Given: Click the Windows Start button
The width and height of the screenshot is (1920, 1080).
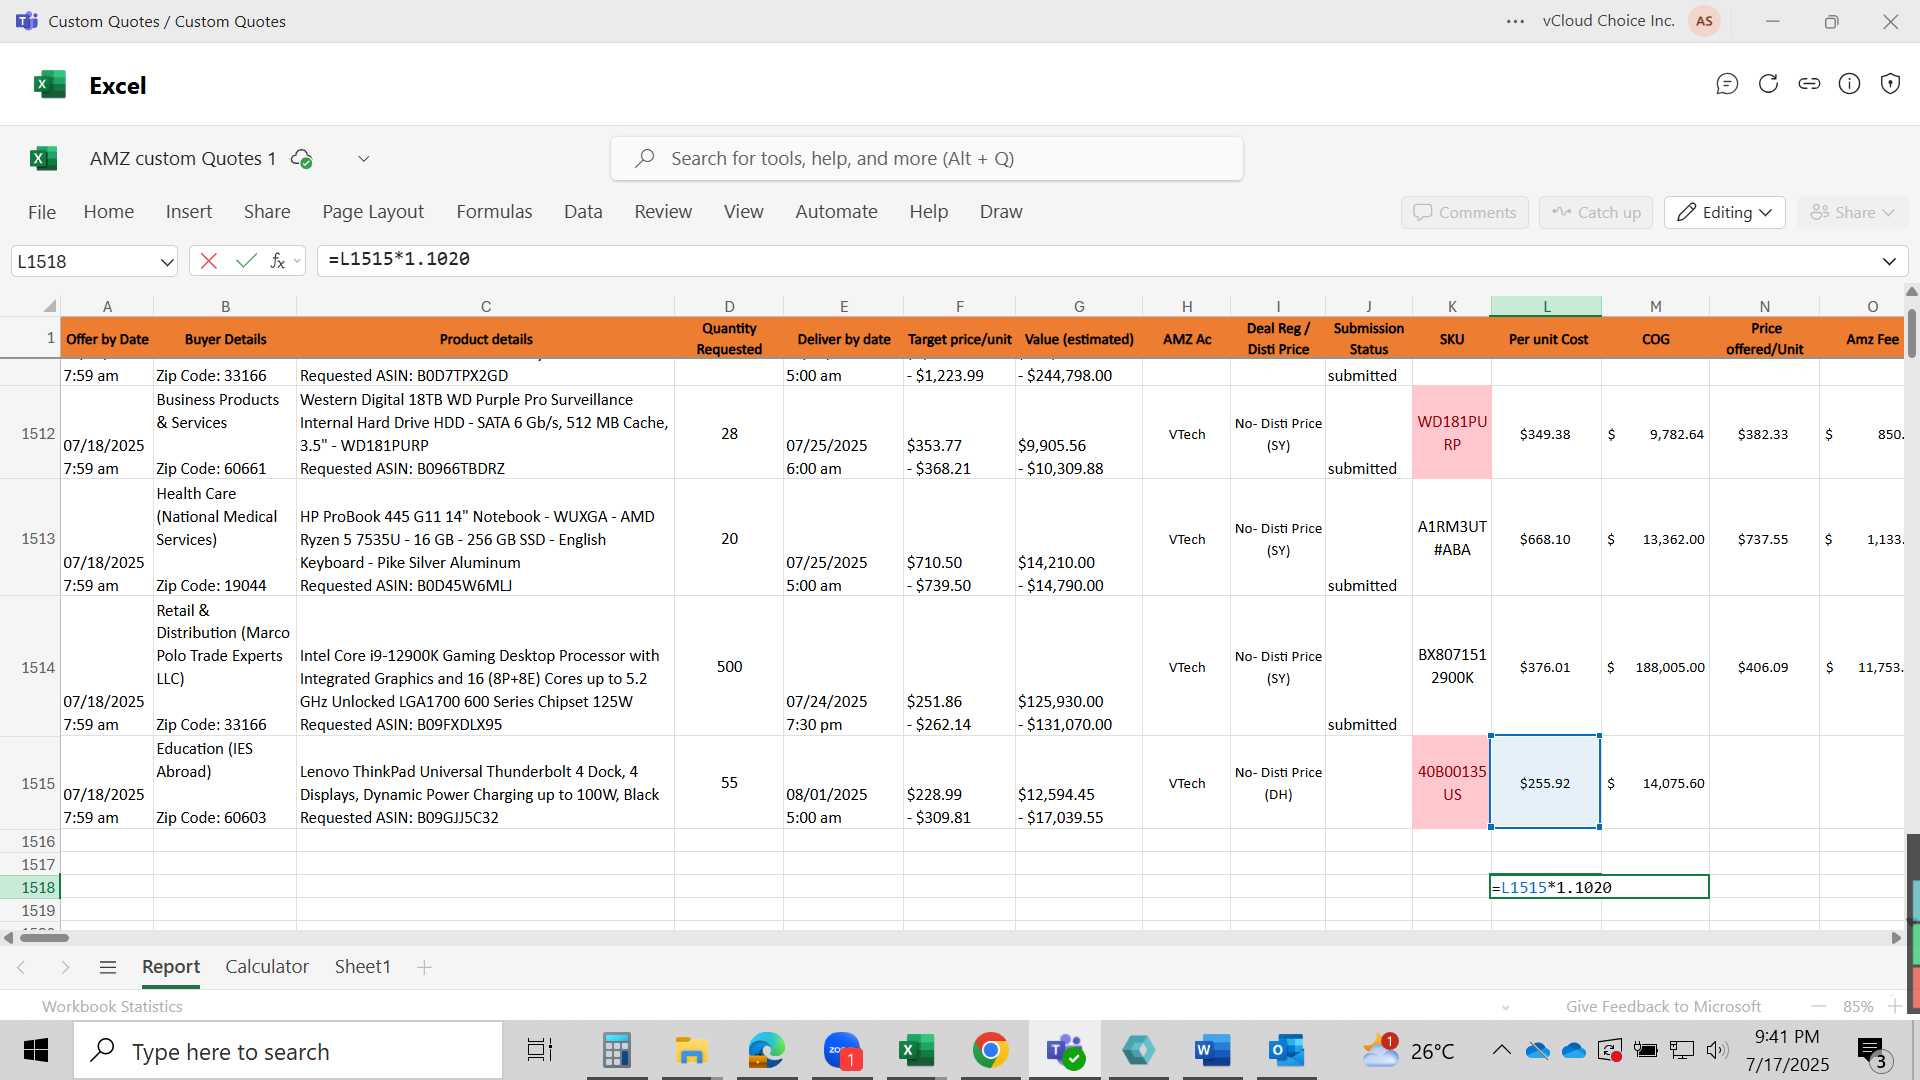Looking at the screenshot, I should 36,1051.
